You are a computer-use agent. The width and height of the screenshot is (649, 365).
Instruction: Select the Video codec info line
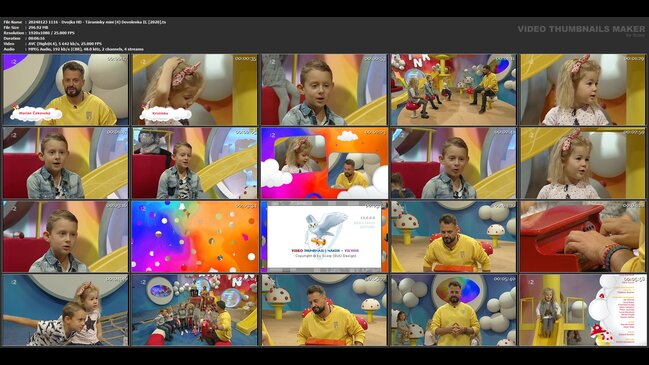[x=53, y=43]
